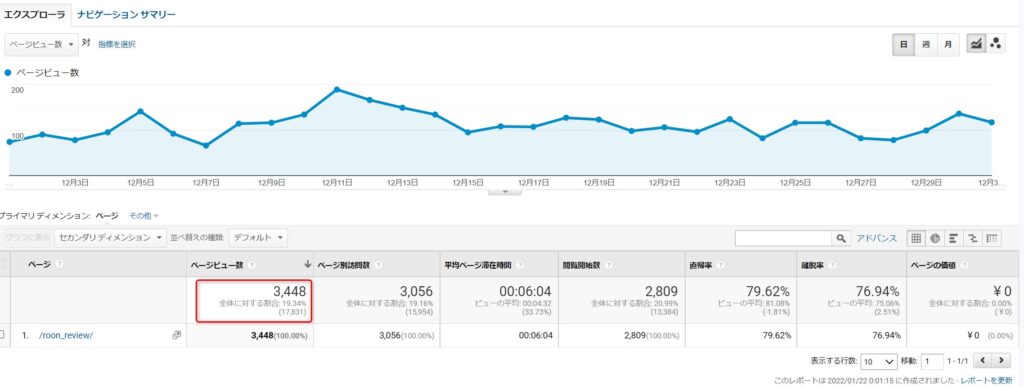The image size is (1024, 387).
Task: Click the chart data point at 12月5日
Action: tap(140, 111)
